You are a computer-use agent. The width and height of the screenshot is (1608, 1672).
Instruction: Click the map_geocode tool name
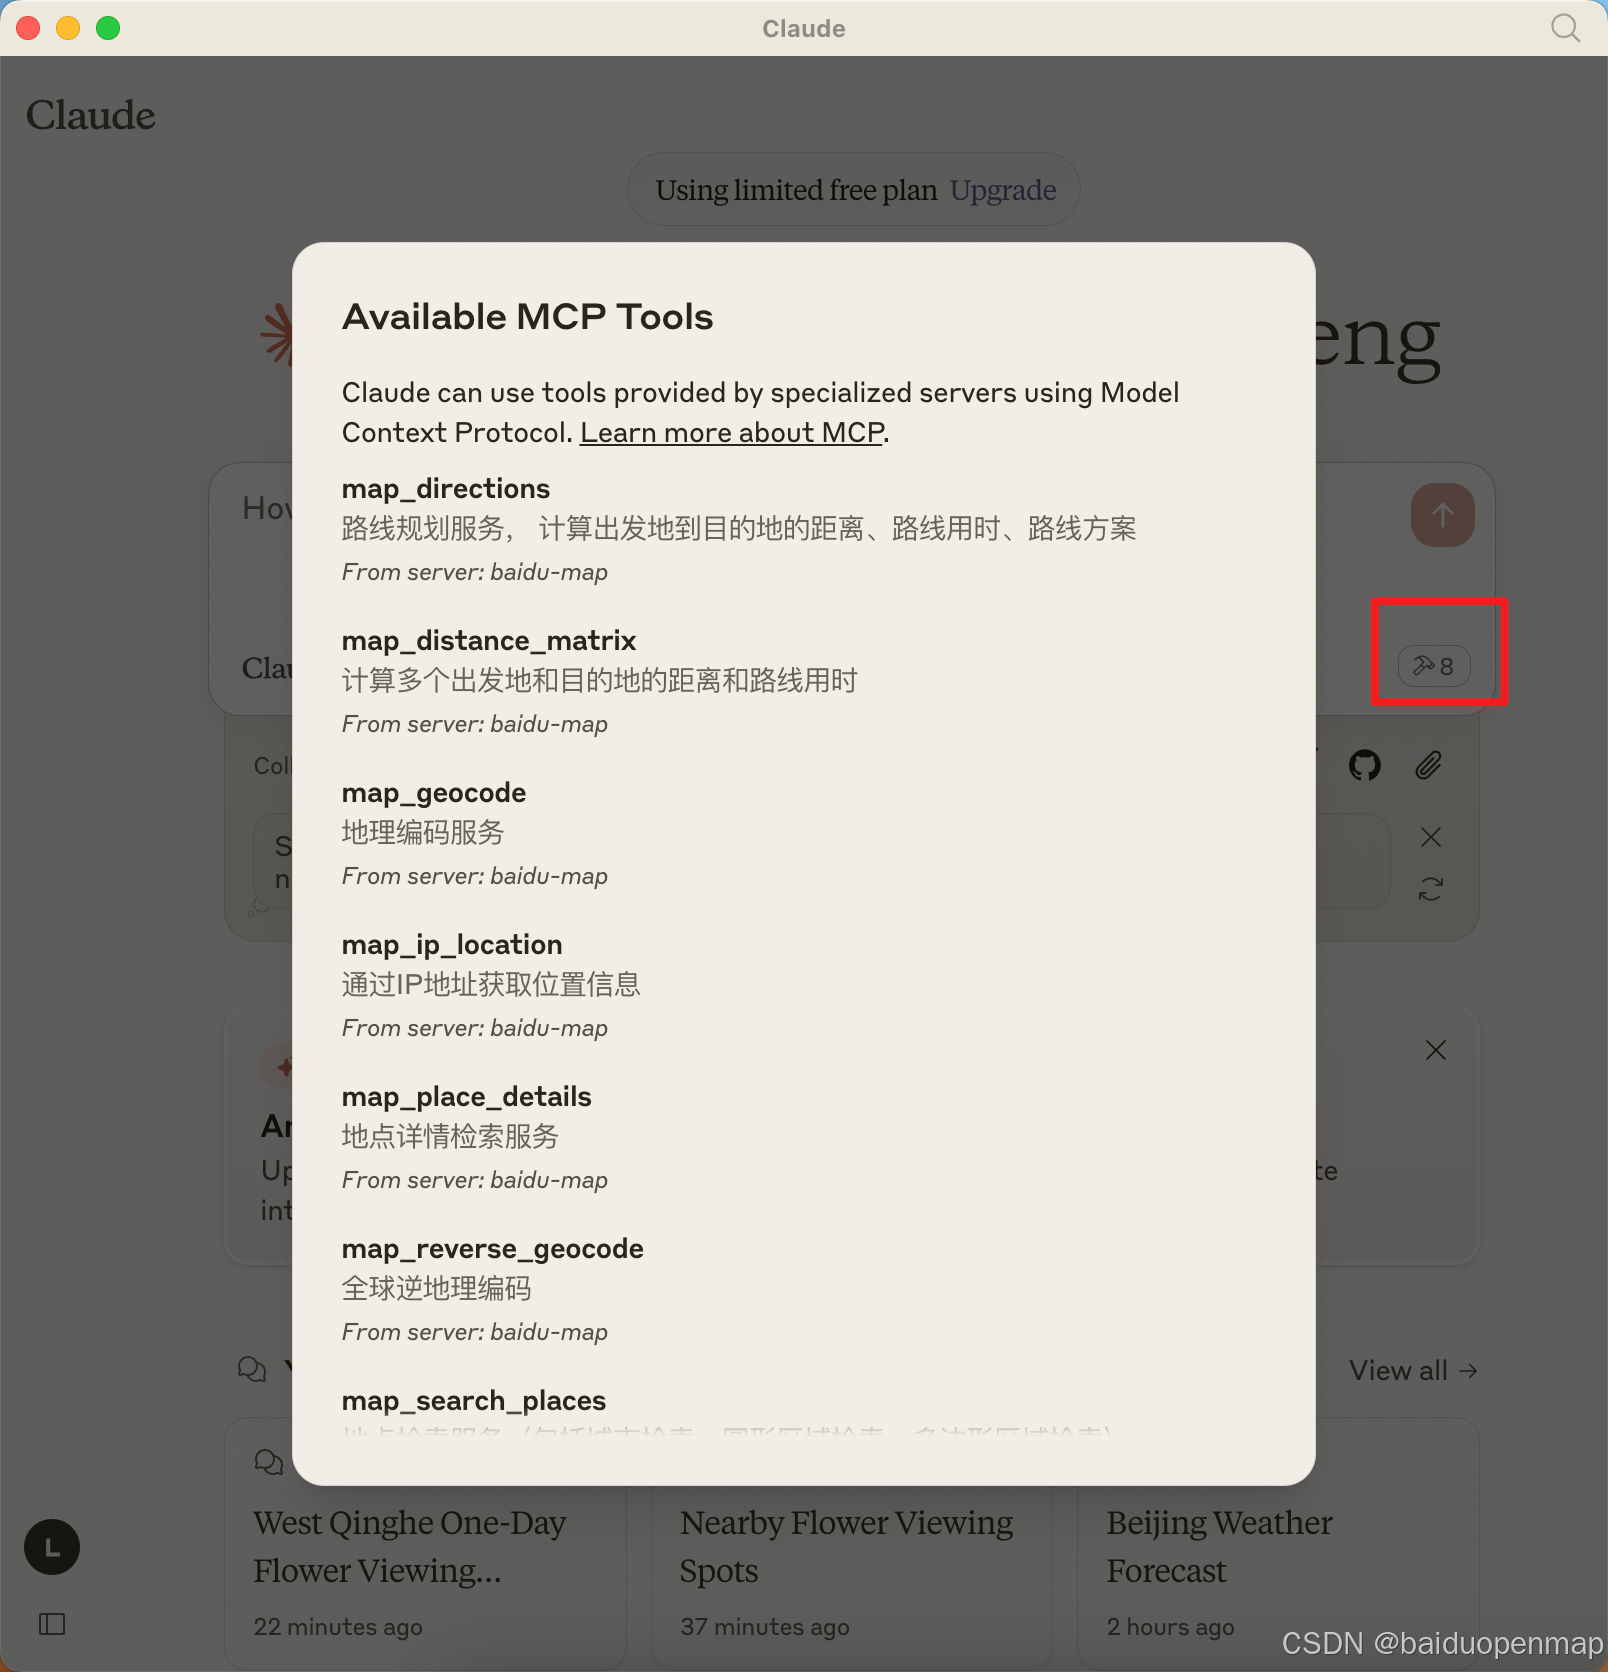pyautogui.click(x=434, y=792)
